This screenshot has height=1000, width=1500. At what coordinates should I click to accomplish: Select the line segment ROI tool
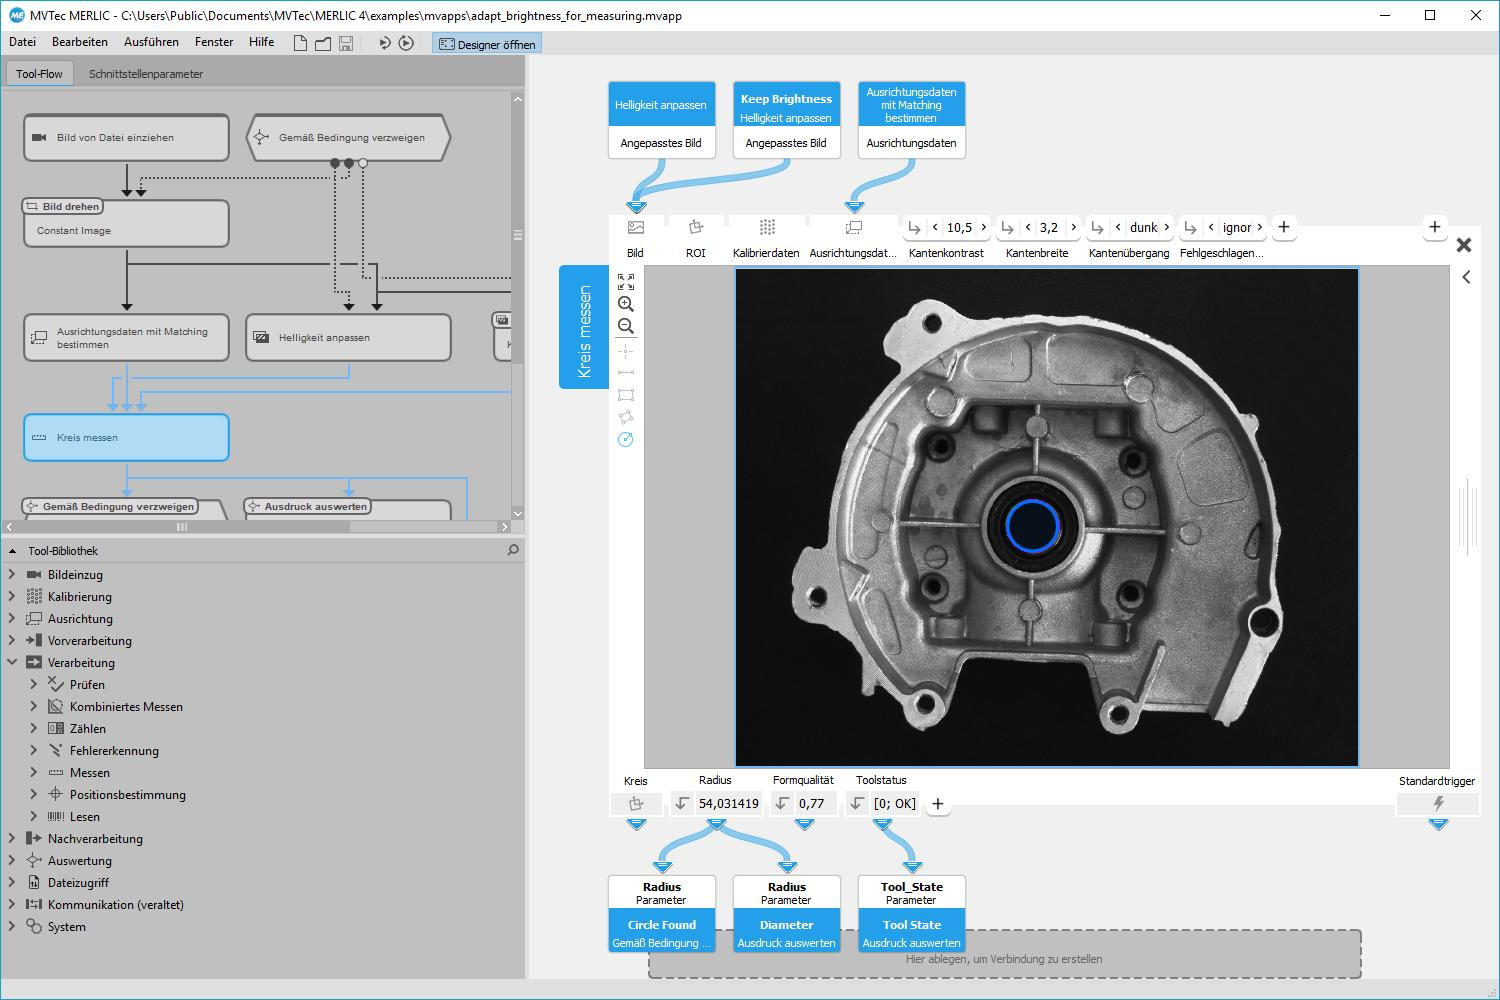626,373
